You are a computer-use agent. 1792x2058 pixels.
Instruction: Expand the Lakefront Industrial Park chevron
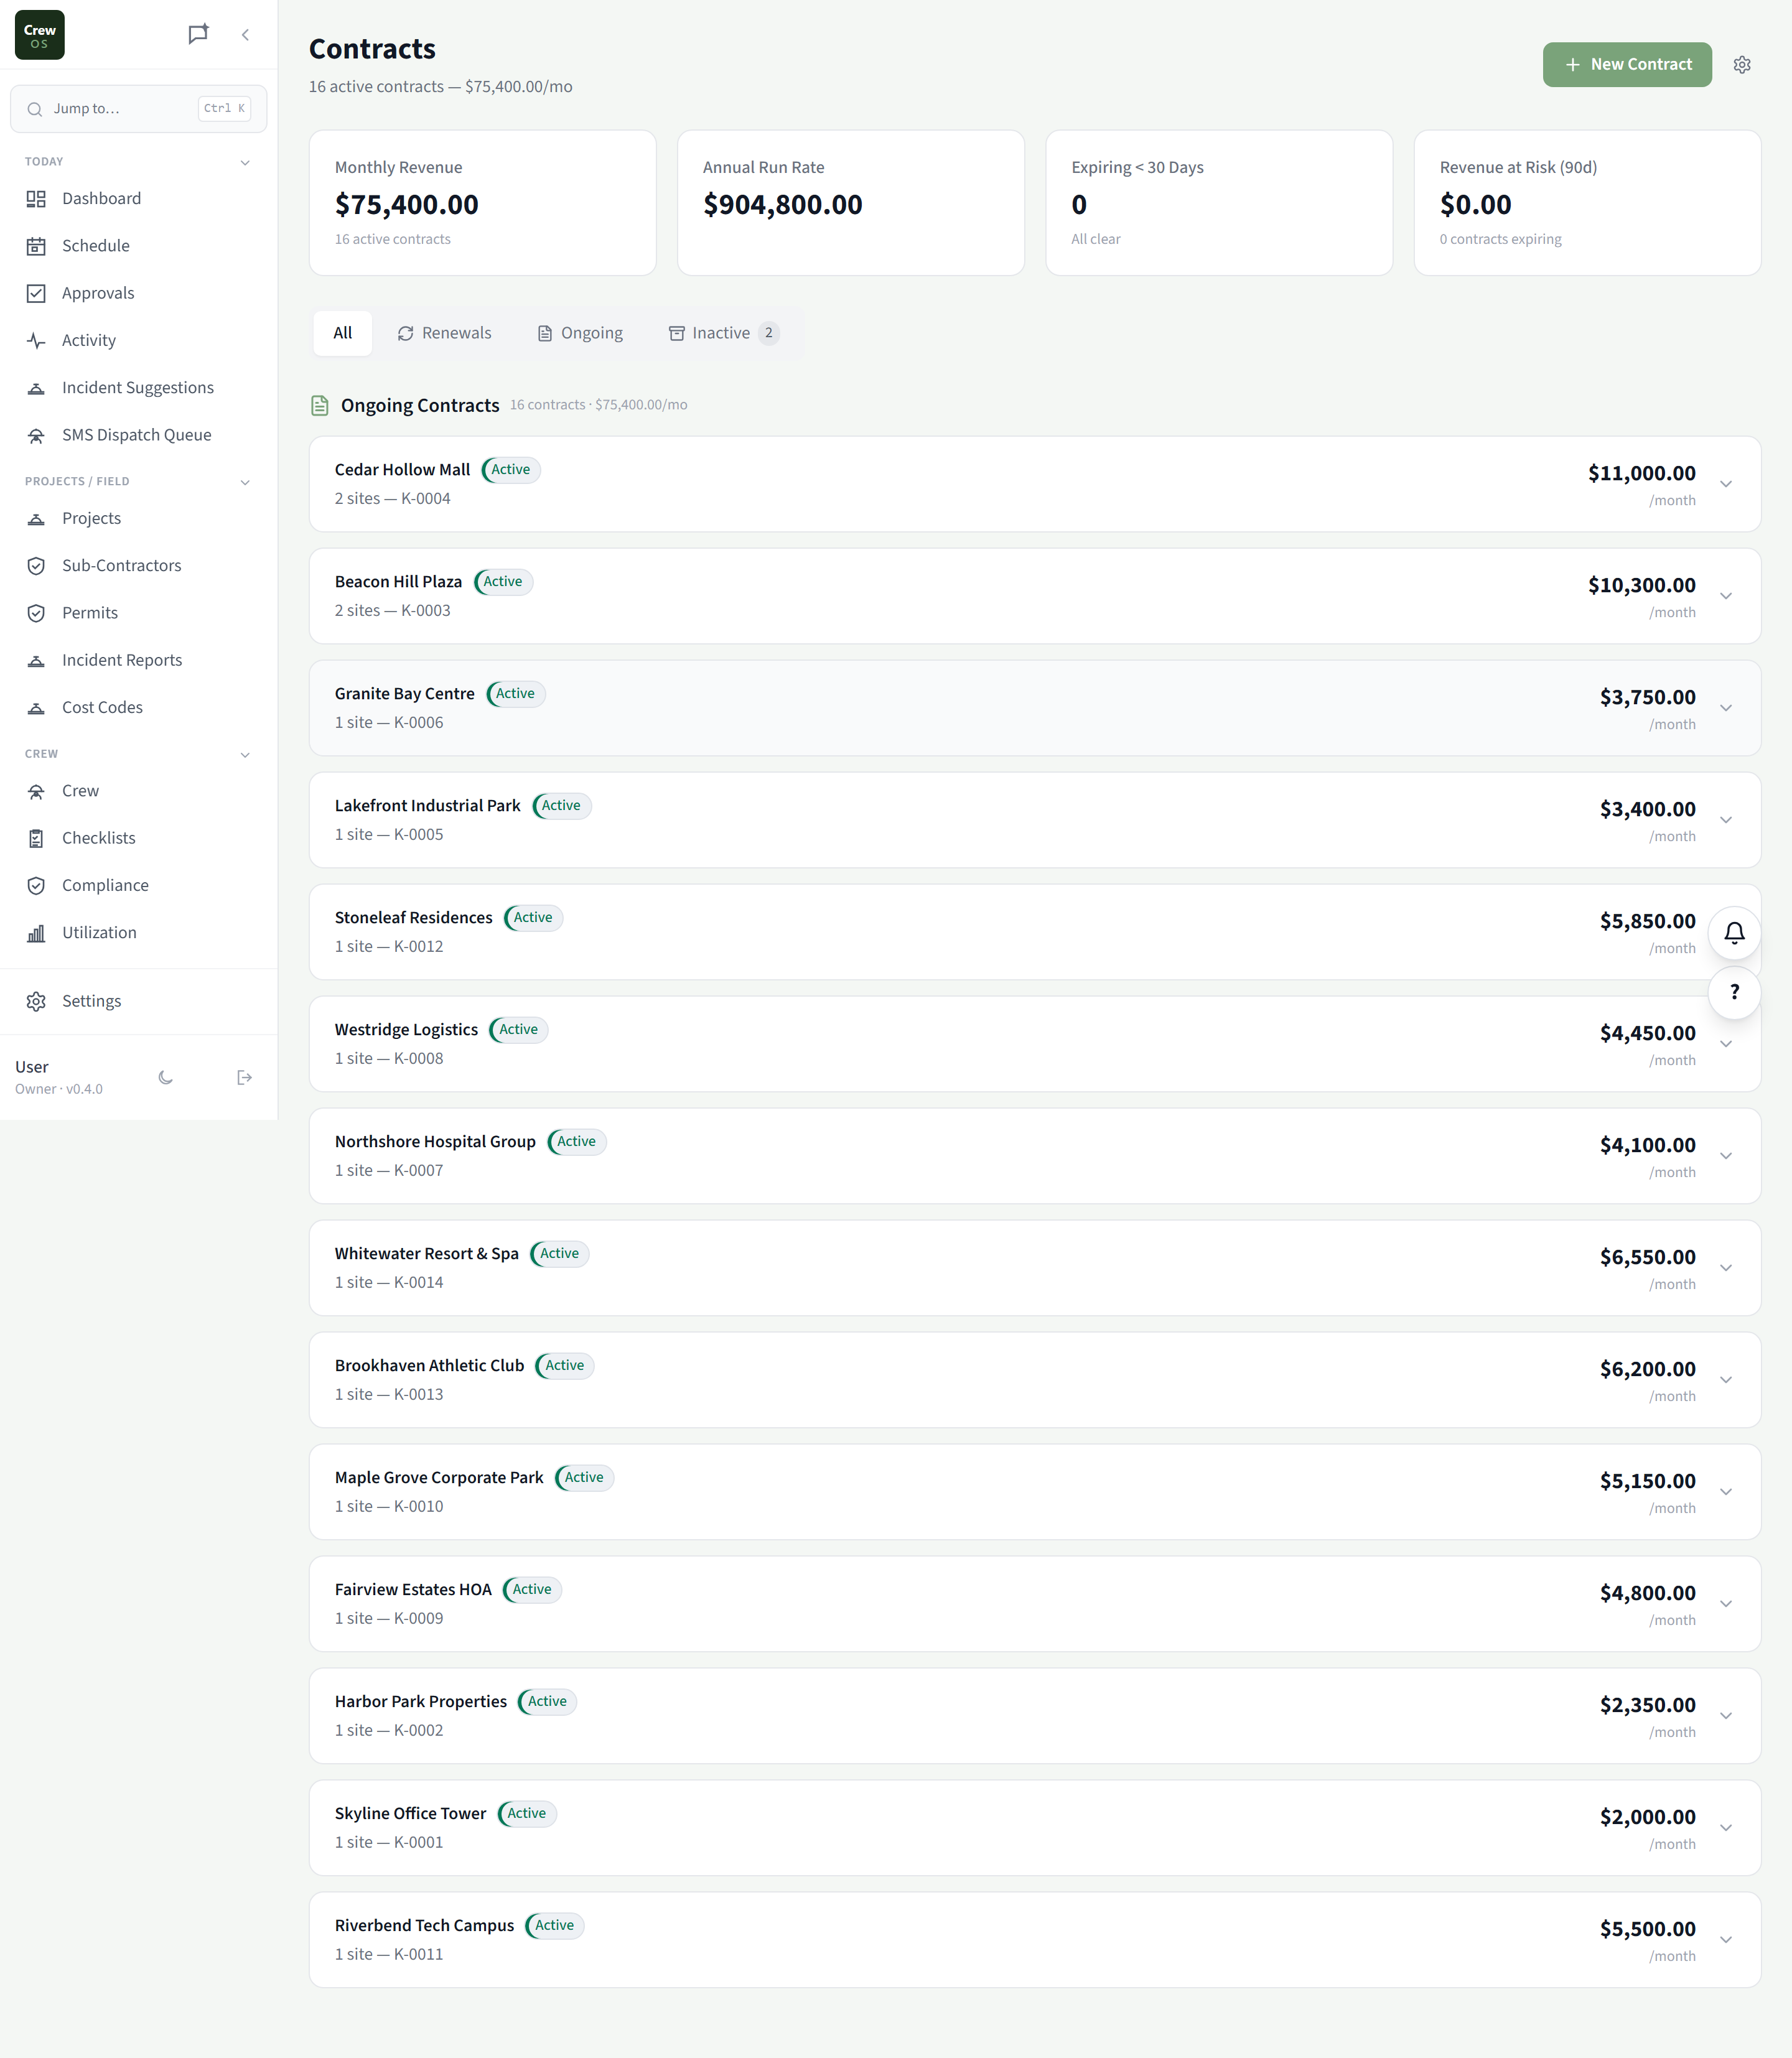pyautogui.click(x=1726, y=820)
